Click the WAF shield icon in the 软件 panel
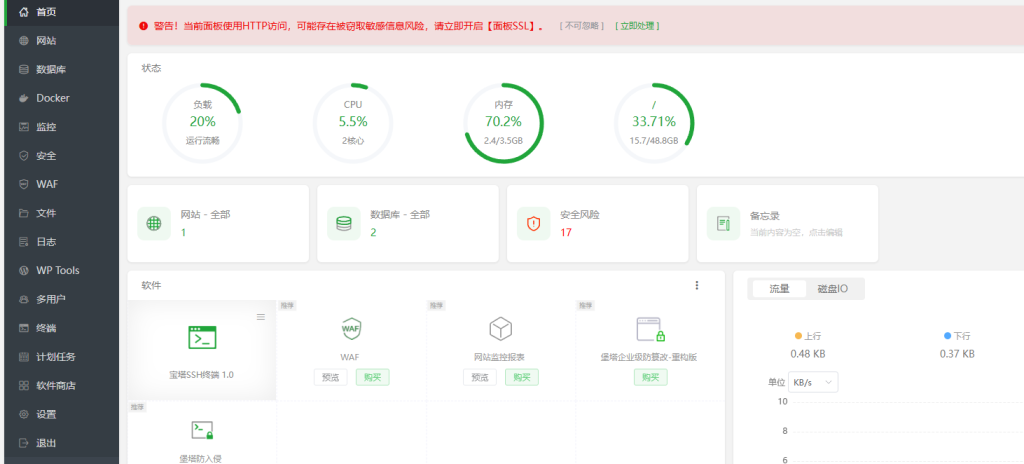 (351, 328)
